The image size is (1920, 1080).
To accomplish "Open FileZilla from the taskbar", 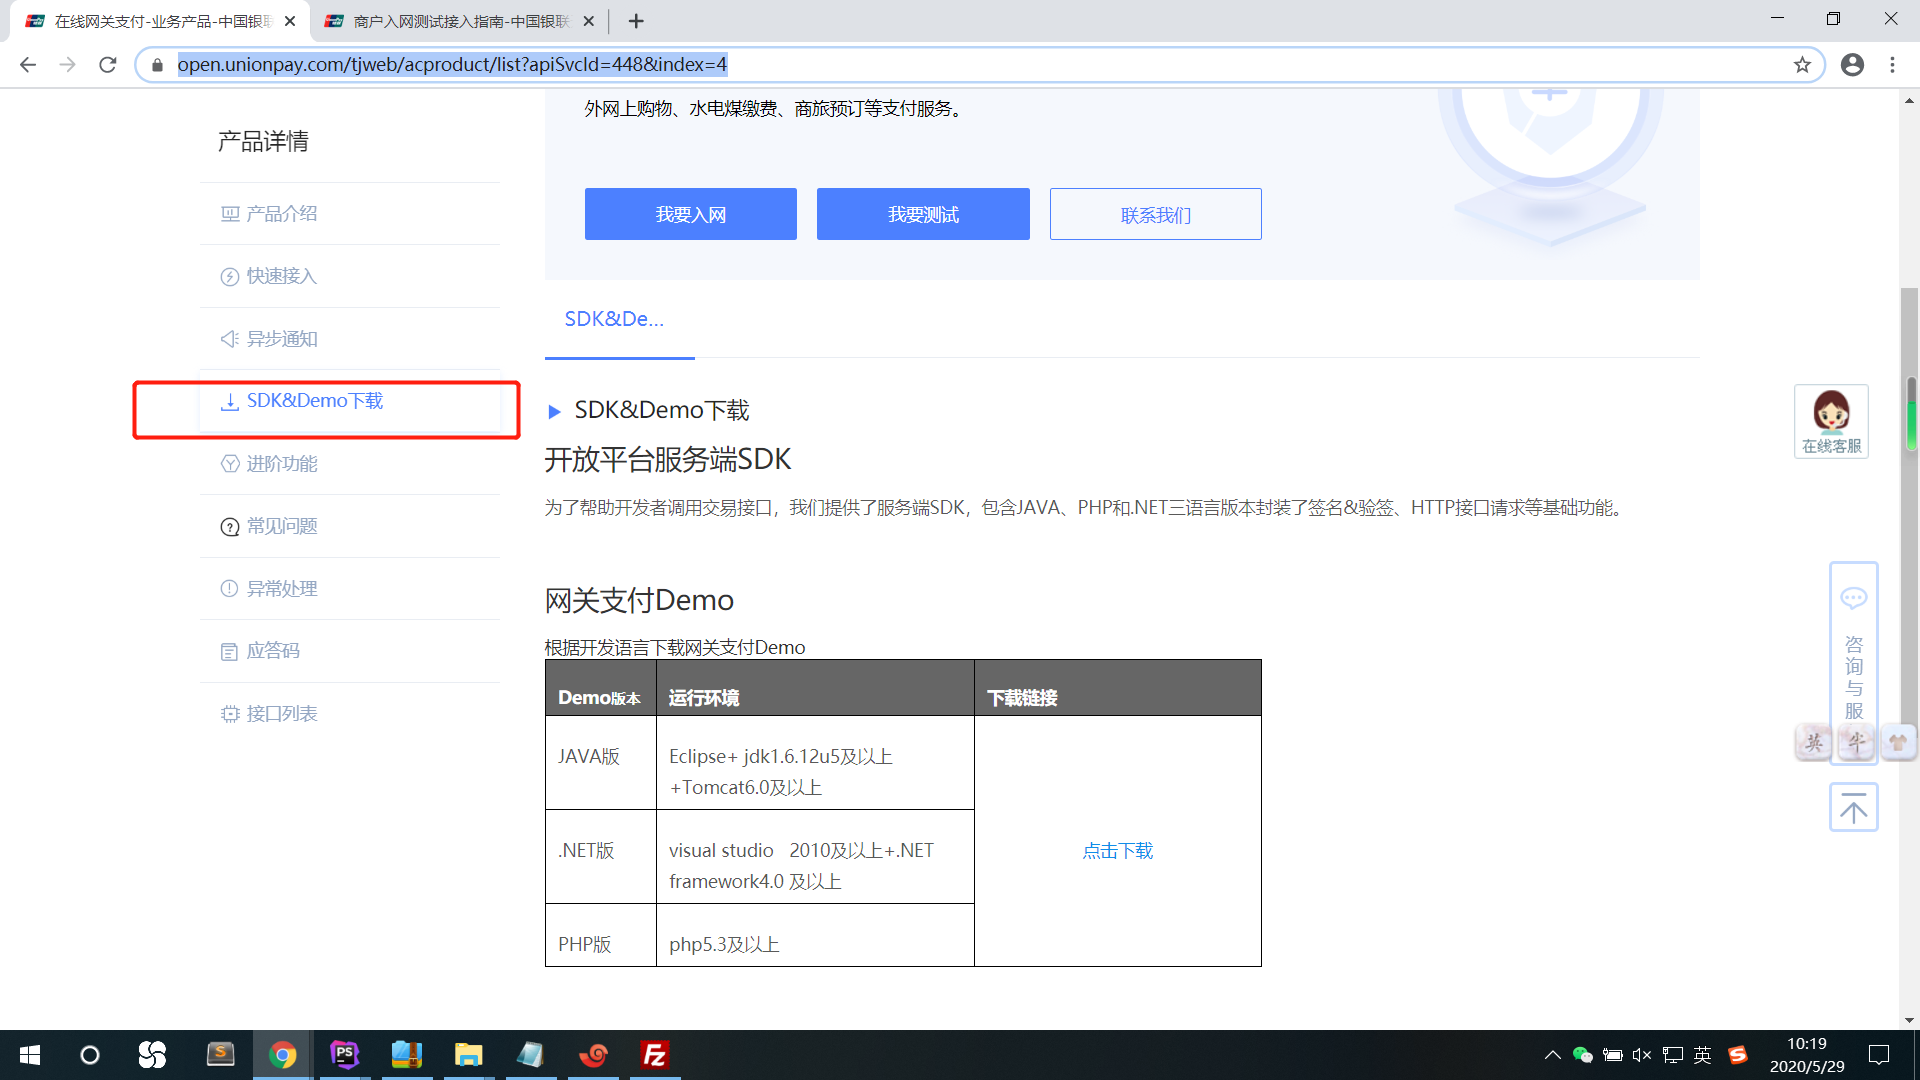I will (655, 1055).
